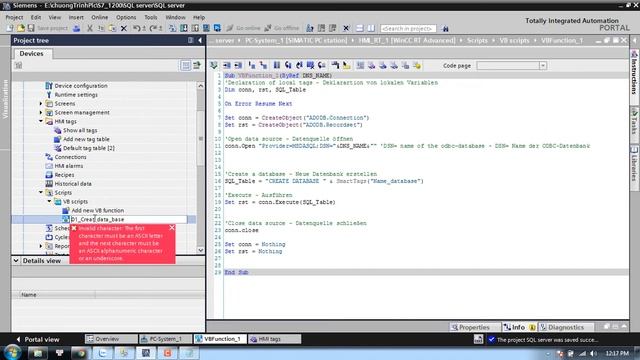Select HMI alarms tree item

point(69,166)
